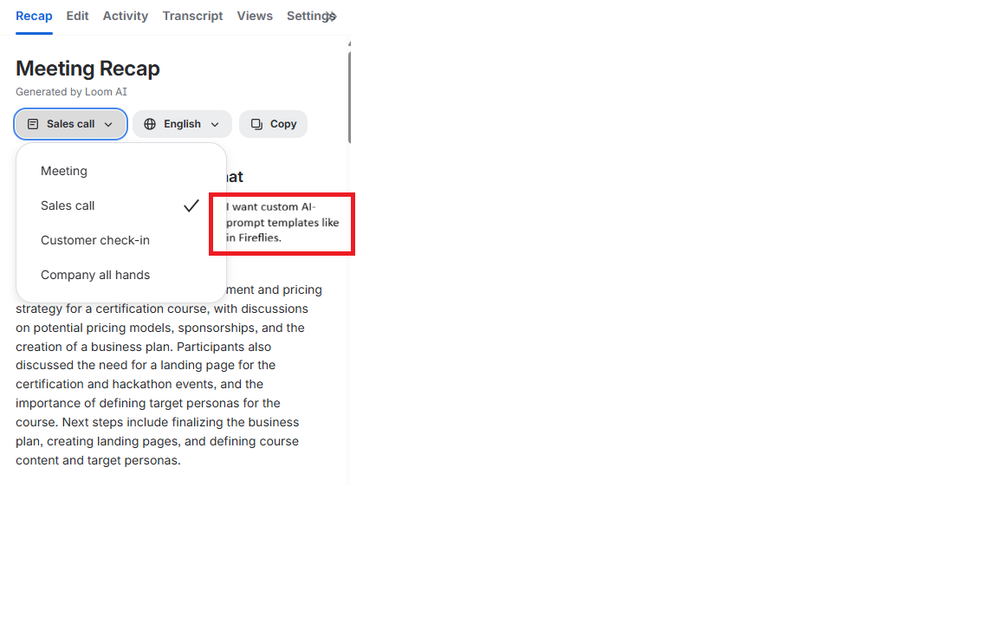Click the document icon in Sales call button
Image resolution: width=998 pixels, height=624 pixels.
coord(33,124)
